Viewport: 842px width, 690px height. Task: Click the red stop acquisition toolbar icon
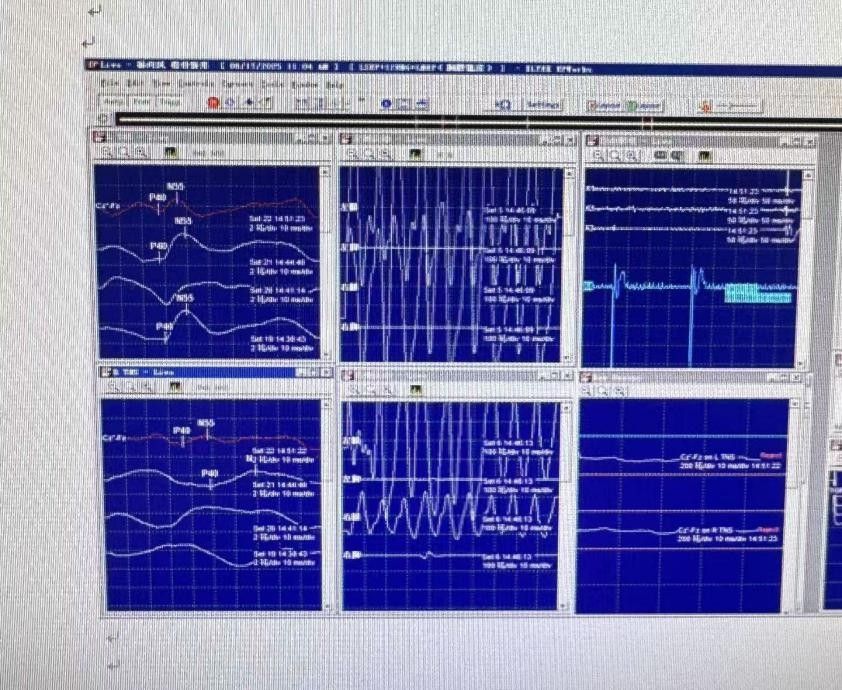coord(213,103)
